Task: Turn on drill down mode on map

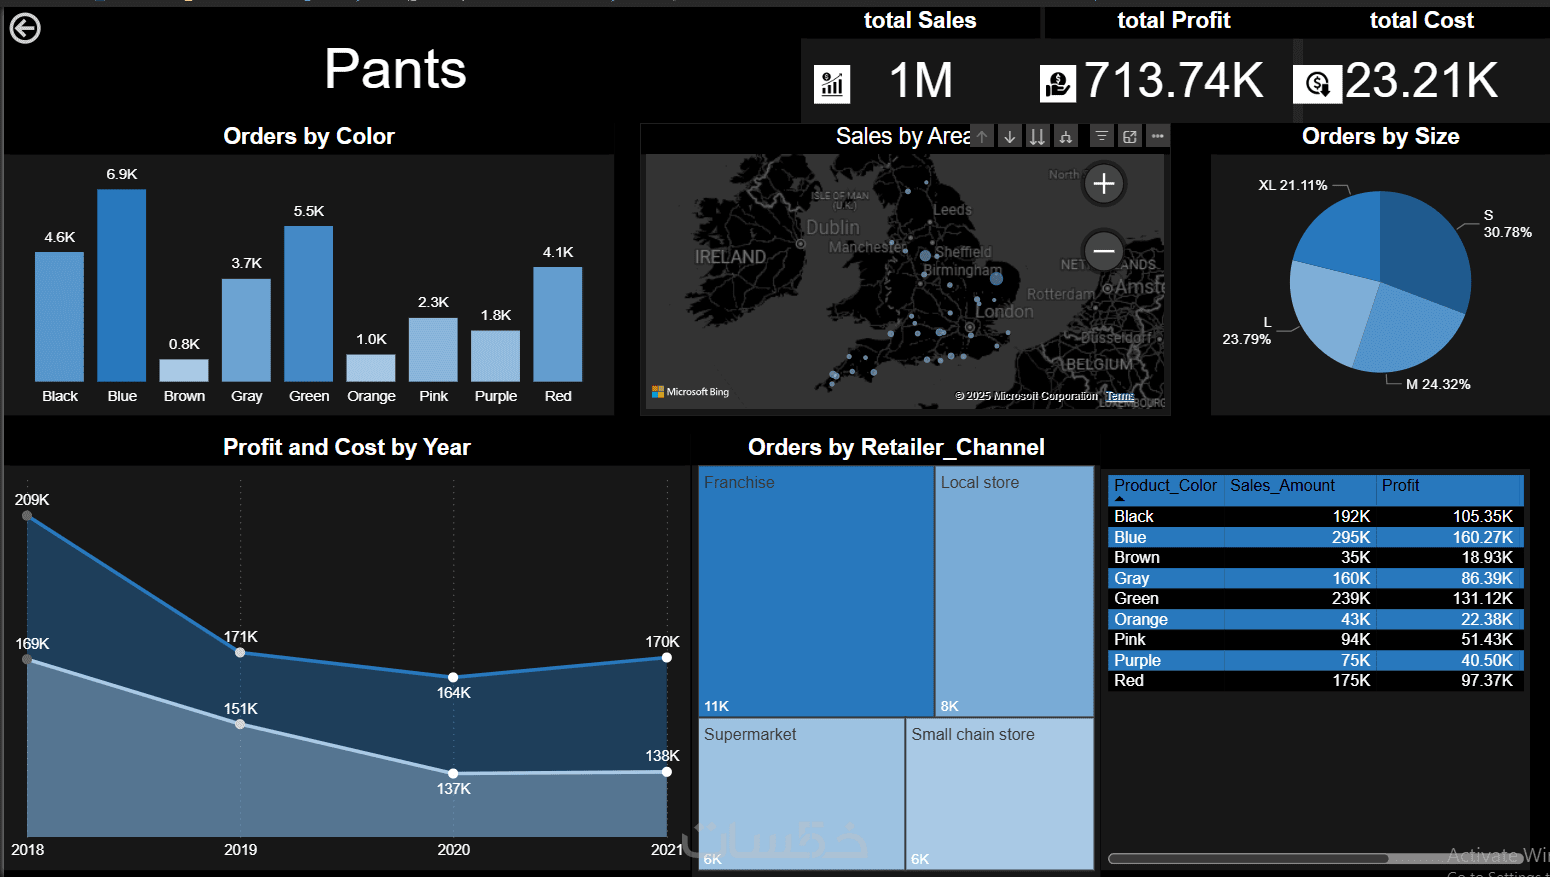Action: 1010,136
